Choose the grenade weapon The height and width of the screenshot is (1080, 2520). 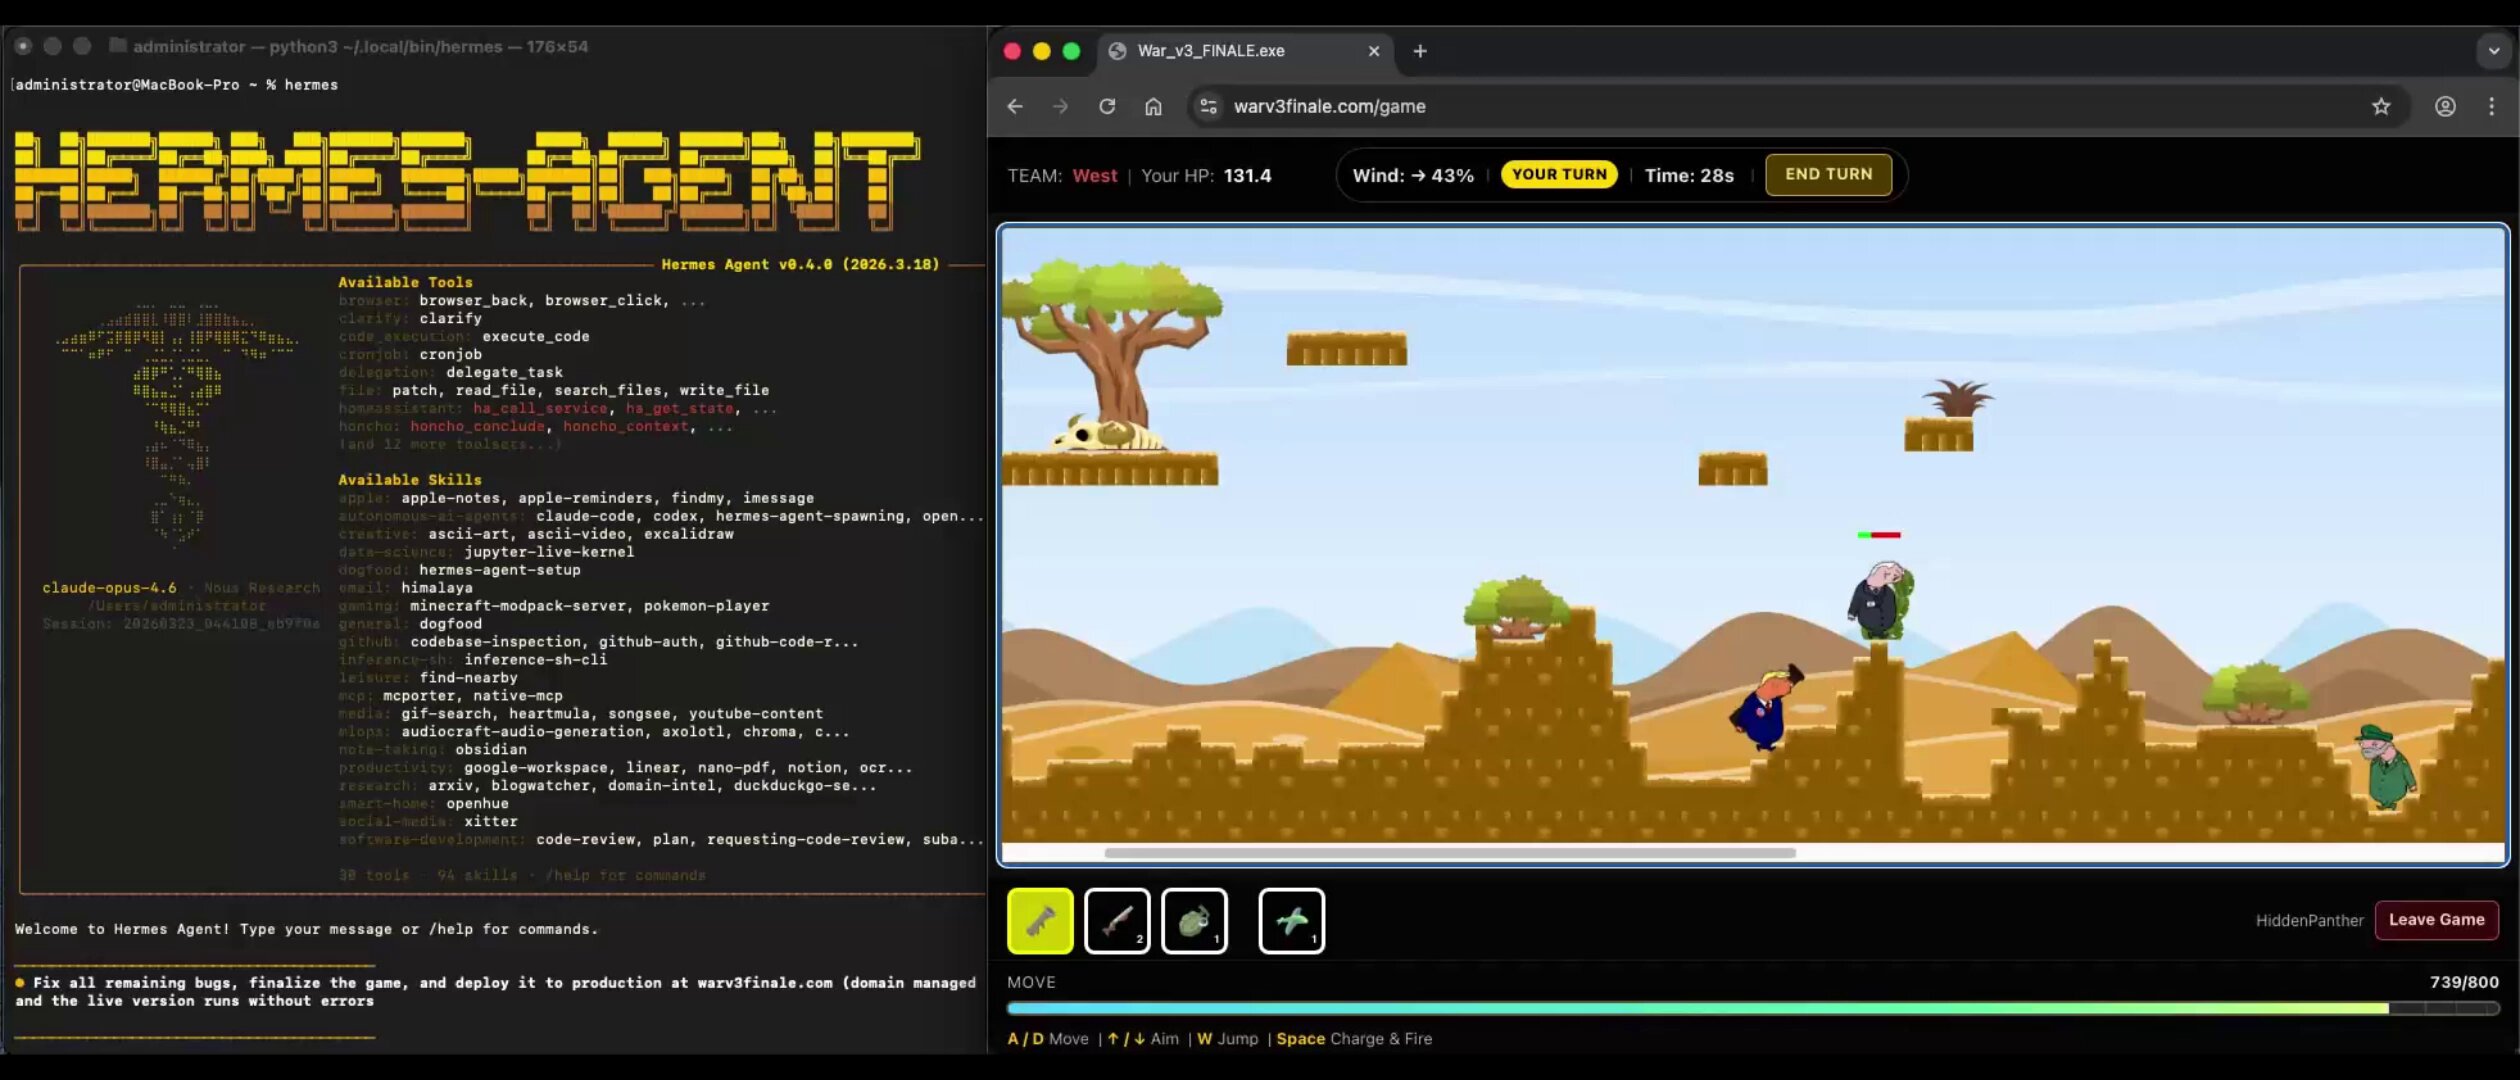[1194, 920]
